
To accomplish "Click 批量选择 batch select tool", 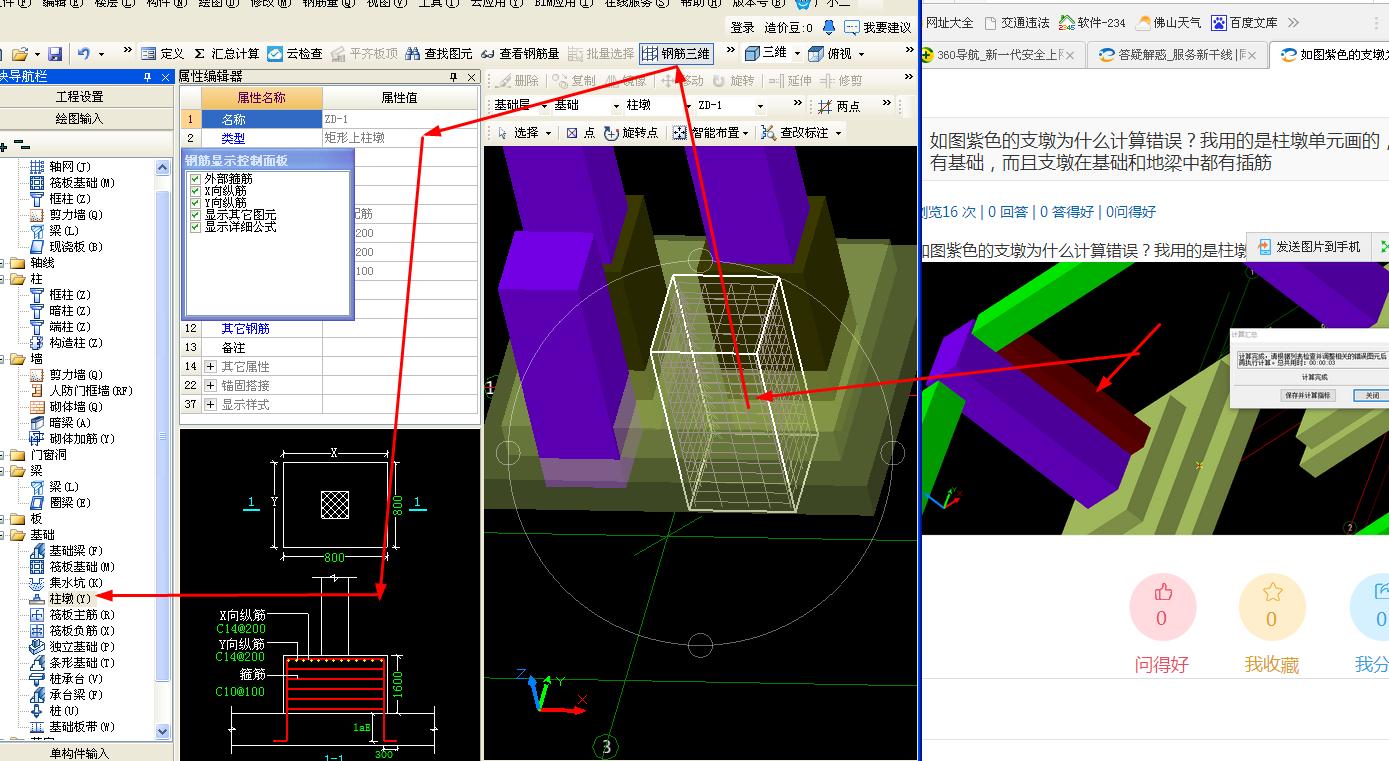I will pos(601,54).
